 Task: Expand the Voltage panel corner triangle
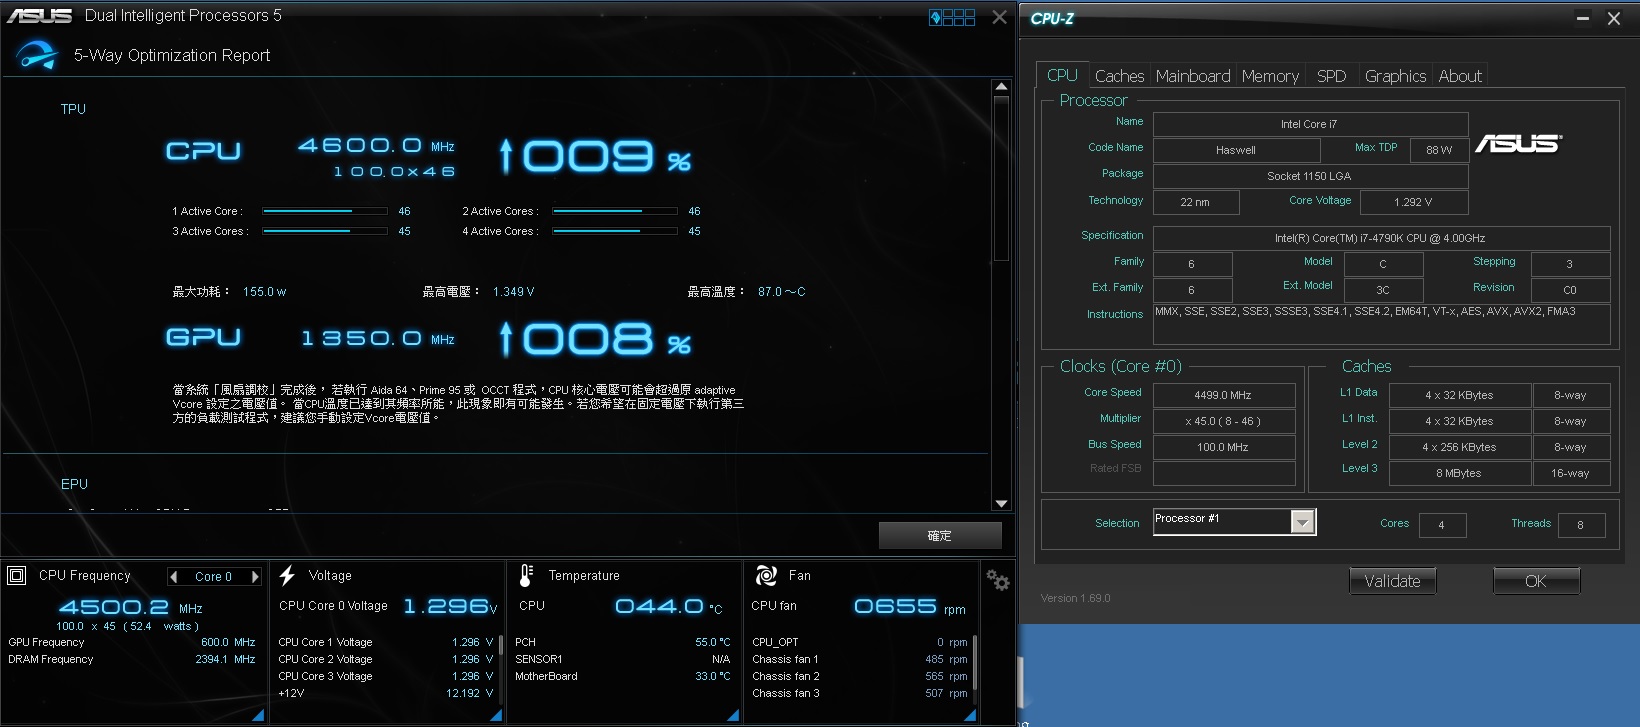(496, 715)
